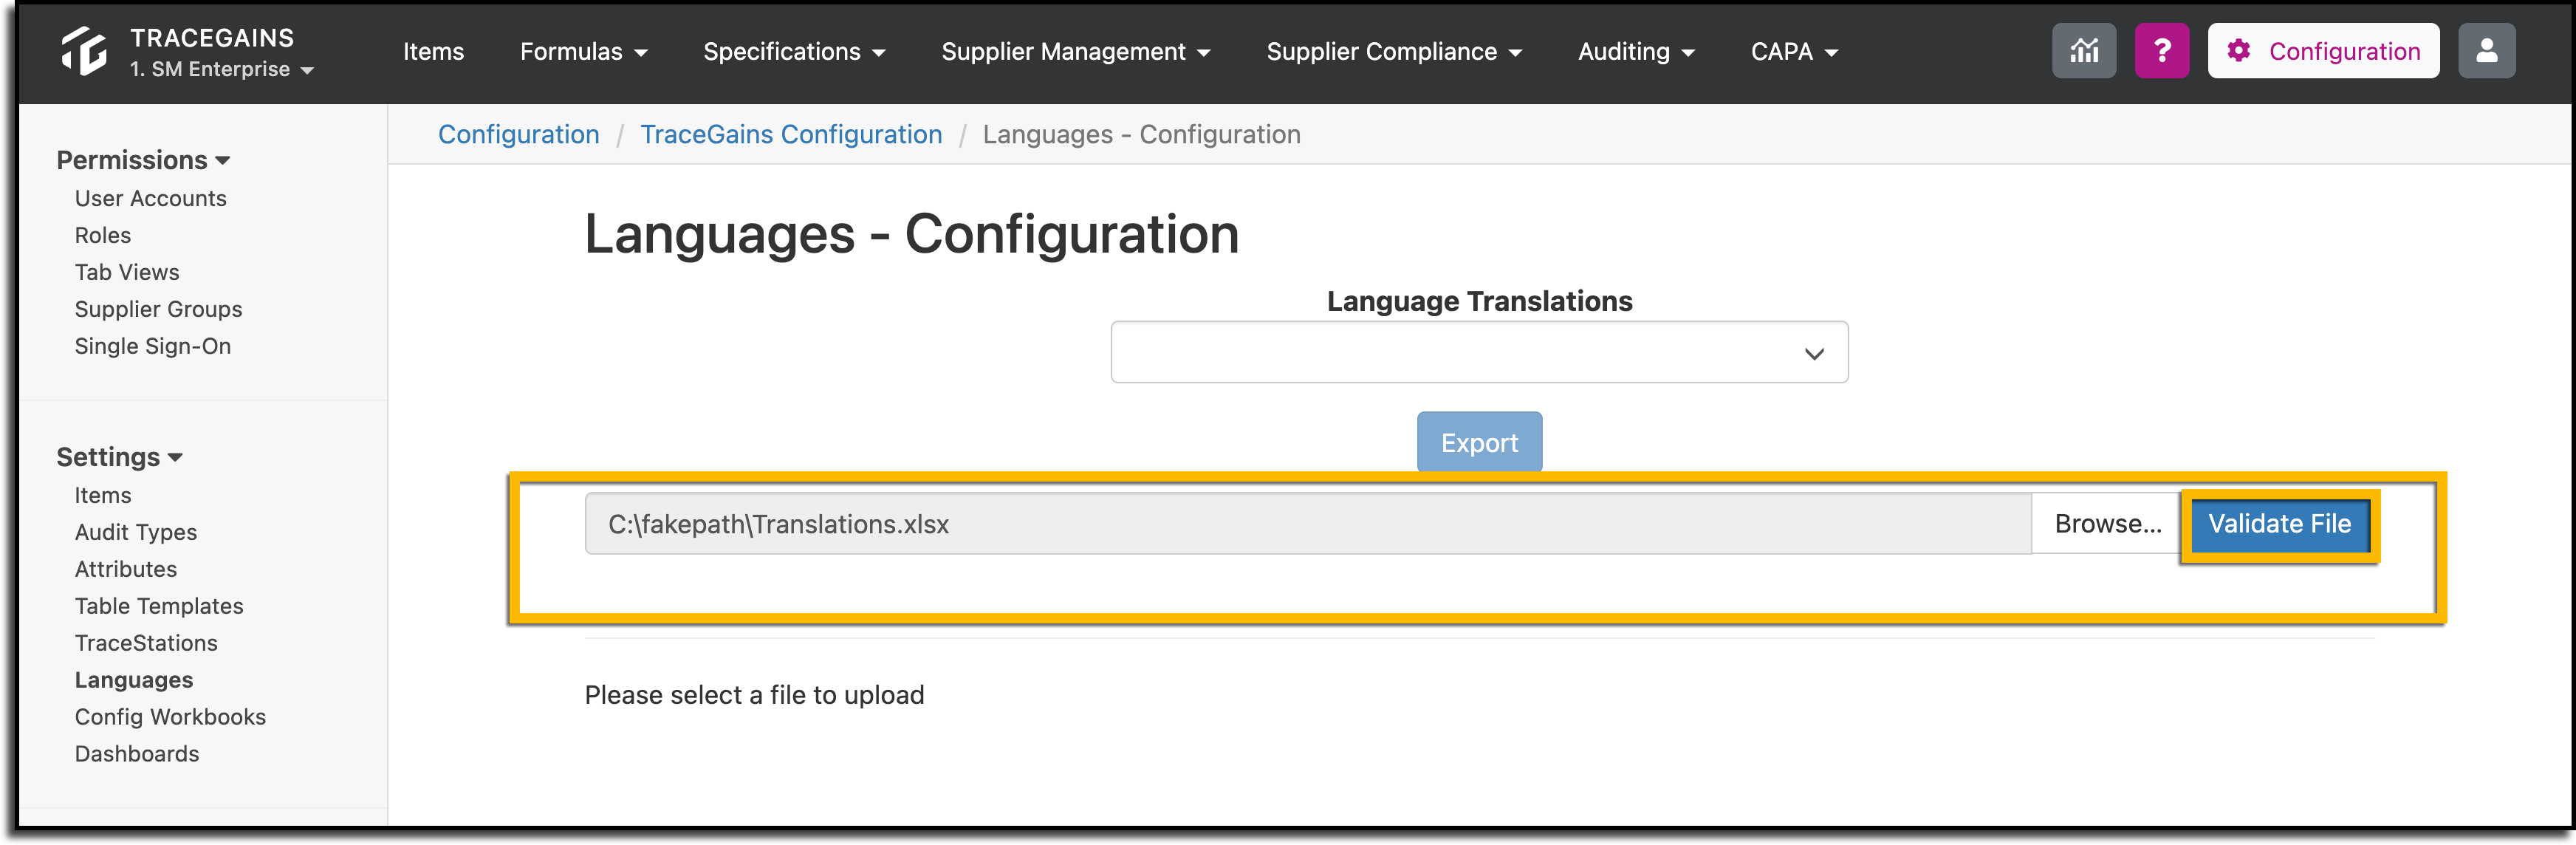
Task: Open User Accounts in the sidebar
Action: pyautogui.click(x=151, y=198)
